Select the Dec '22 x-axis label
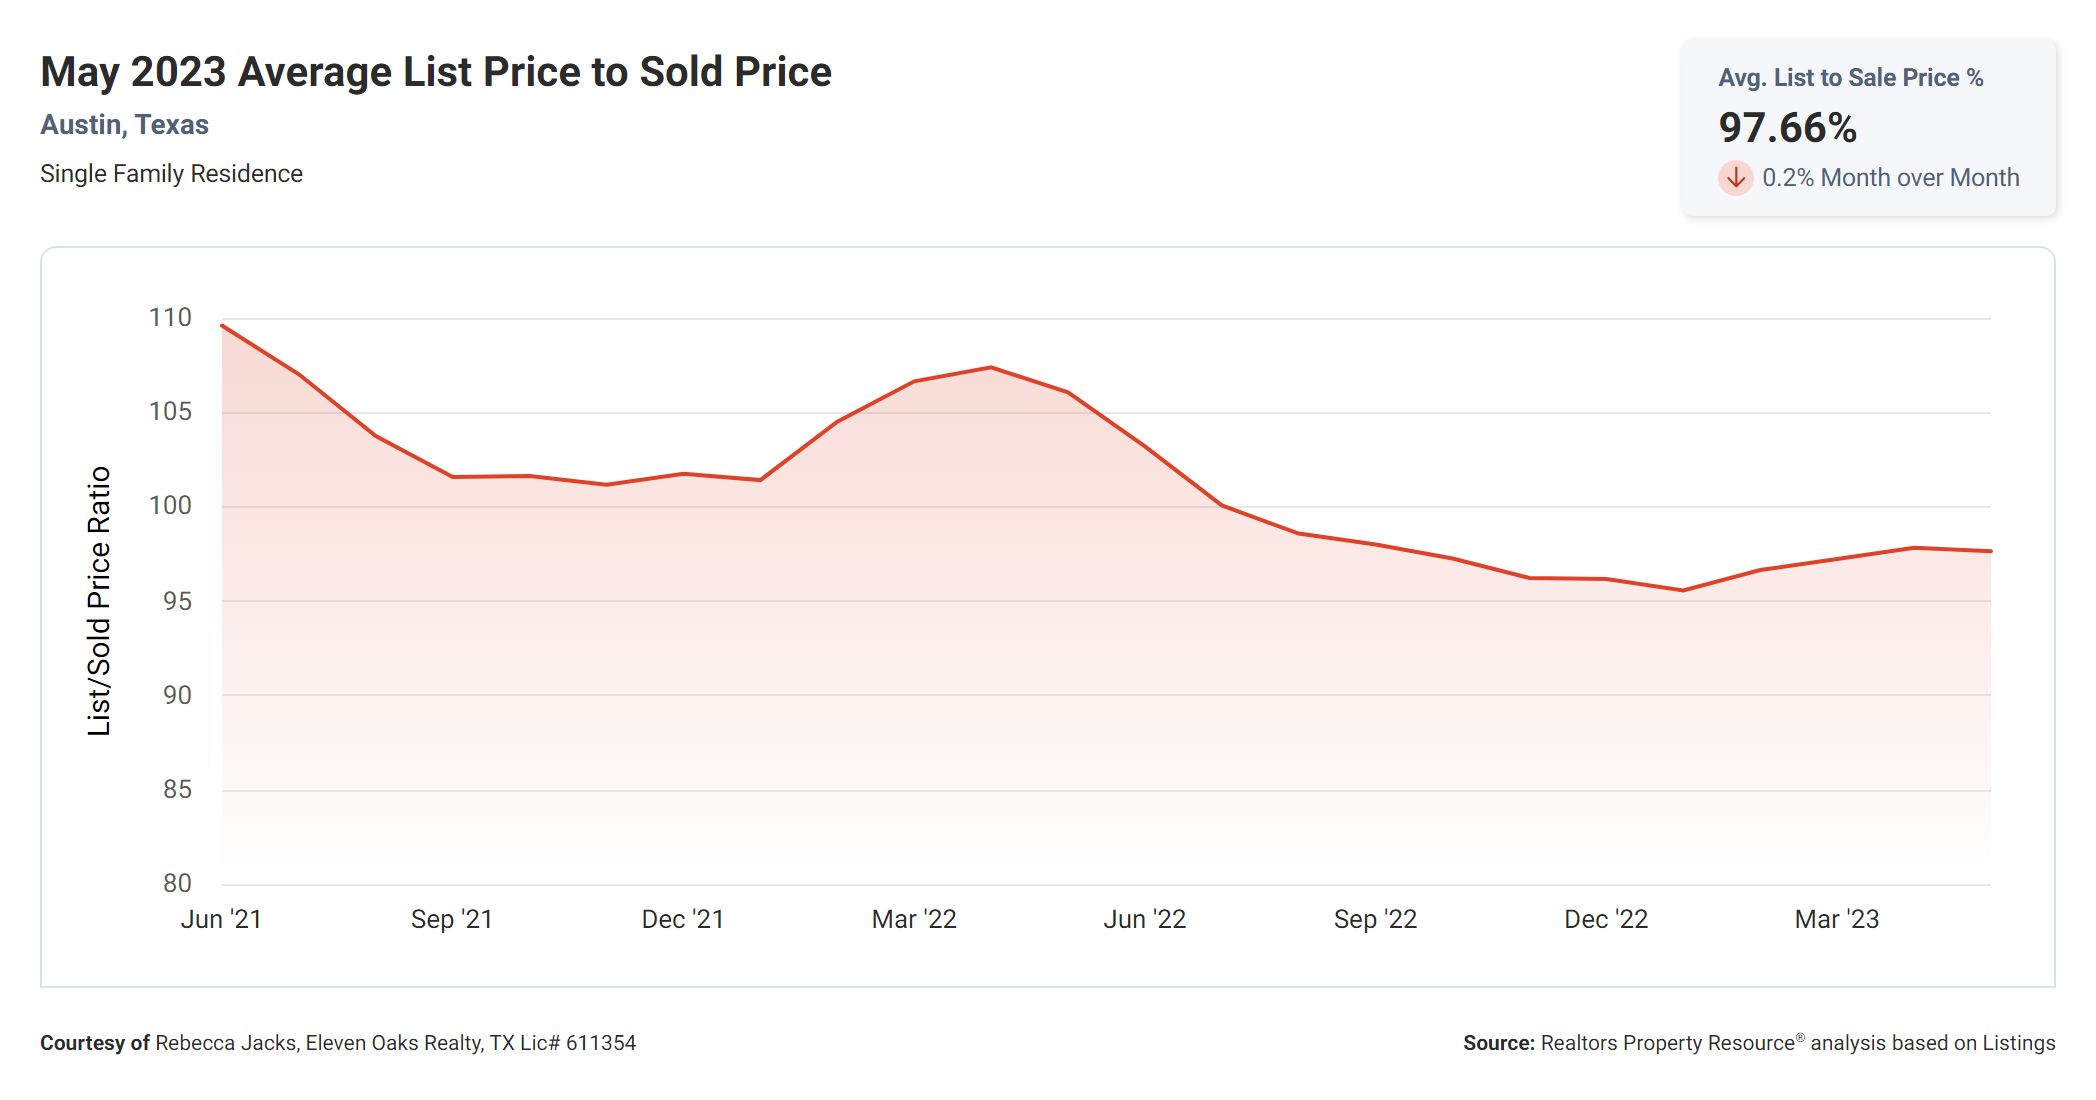The image size is (2096, 1100). click(x=1606, y=919)
